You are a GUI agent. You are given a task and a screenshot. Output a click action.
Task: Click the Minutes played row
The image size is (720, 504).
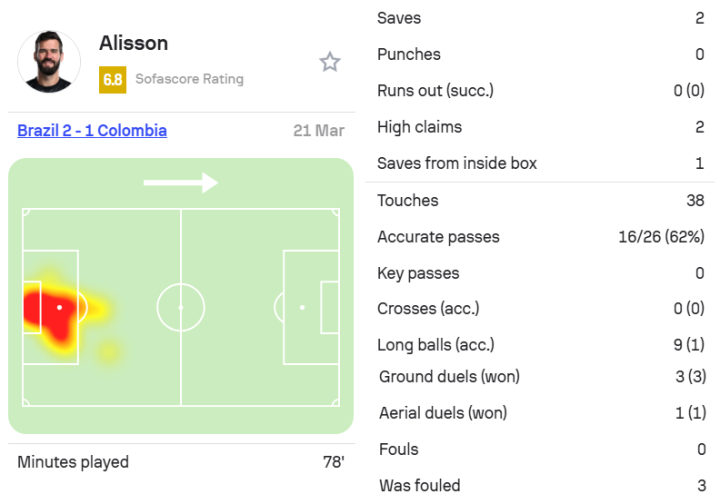tap(180, 462)
